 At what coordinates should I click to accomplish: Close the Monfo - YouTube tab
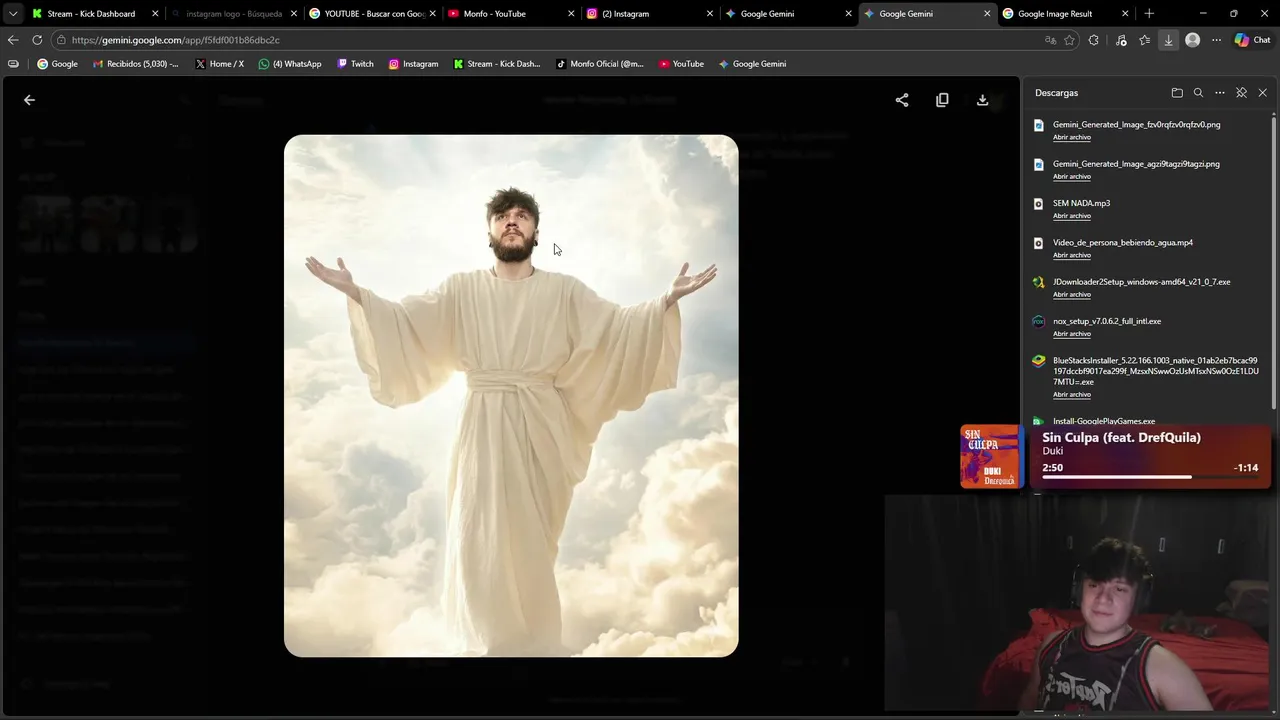(x=571, y=14)
